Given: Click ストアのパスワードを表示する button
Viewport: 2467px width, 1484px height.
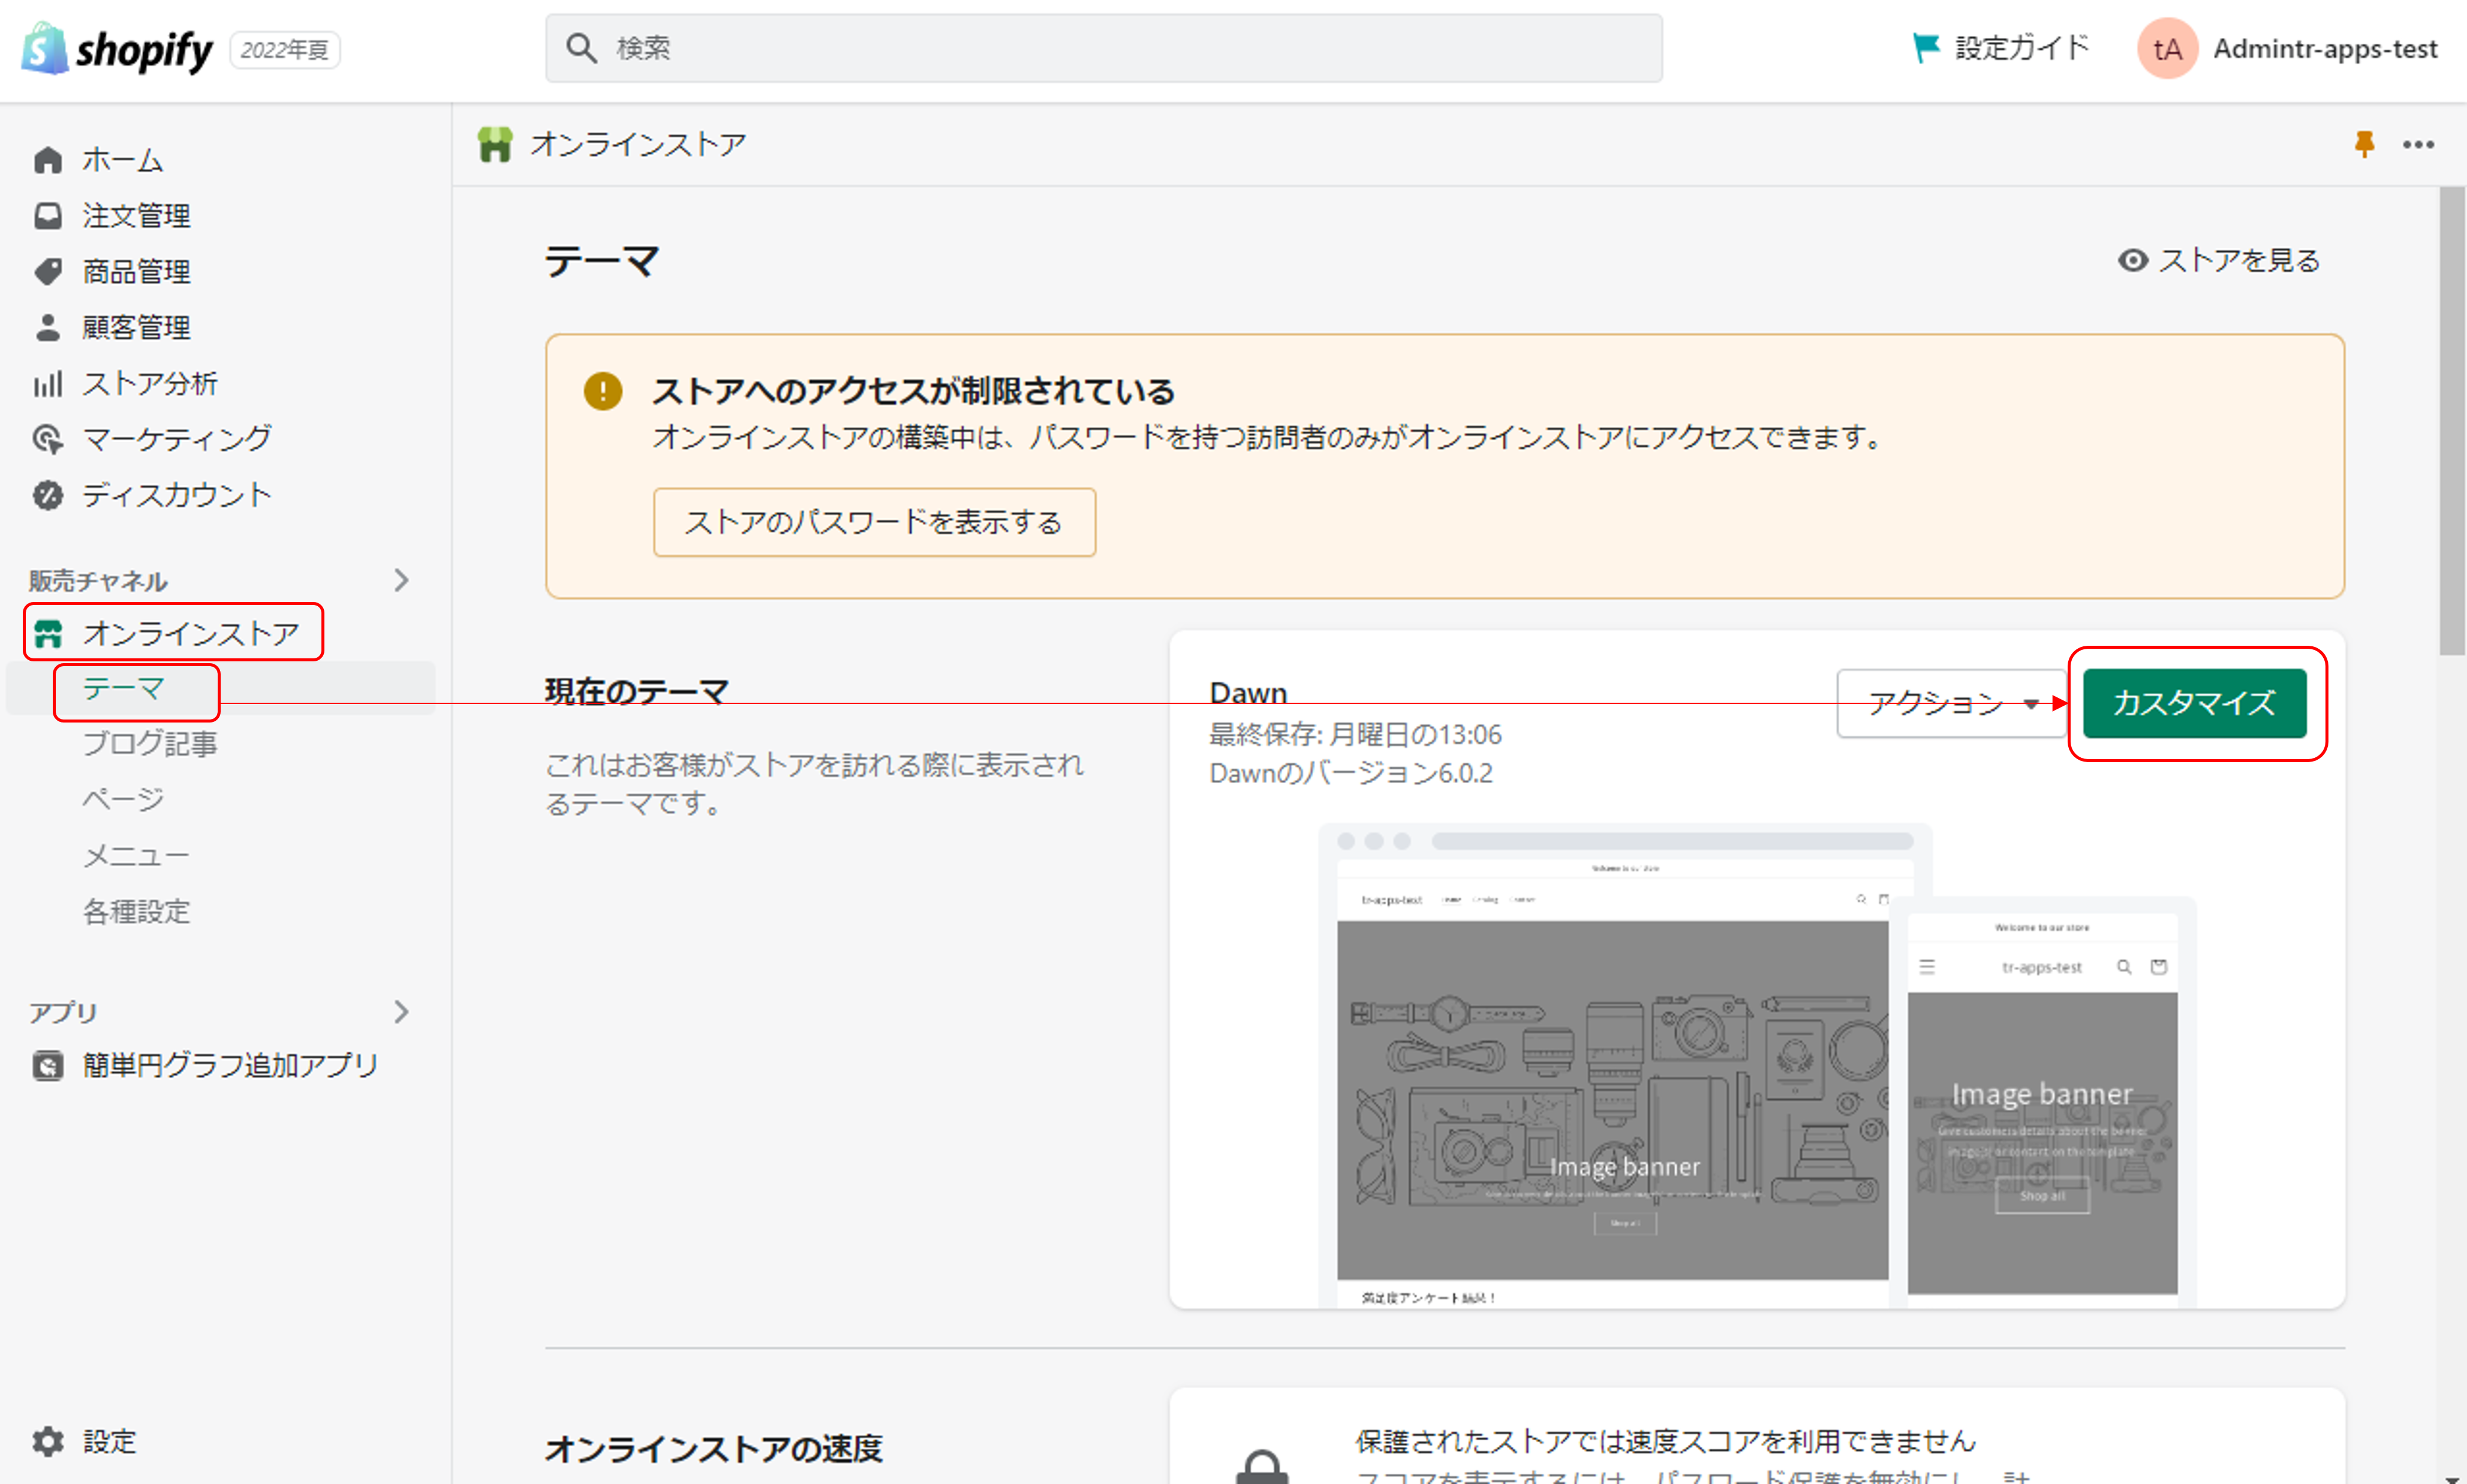Looking at the screenshot, I should [x=874, y=522].
